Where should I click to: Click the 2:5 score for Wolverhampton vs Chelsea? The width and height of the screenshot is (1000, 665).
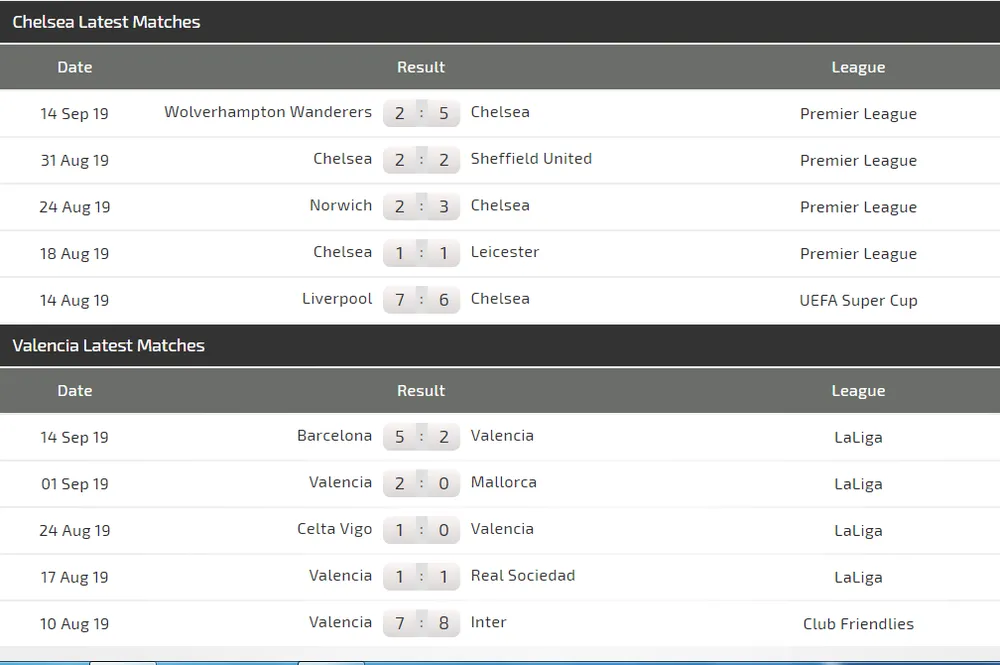pyautogui.click(x=421, y=113)
